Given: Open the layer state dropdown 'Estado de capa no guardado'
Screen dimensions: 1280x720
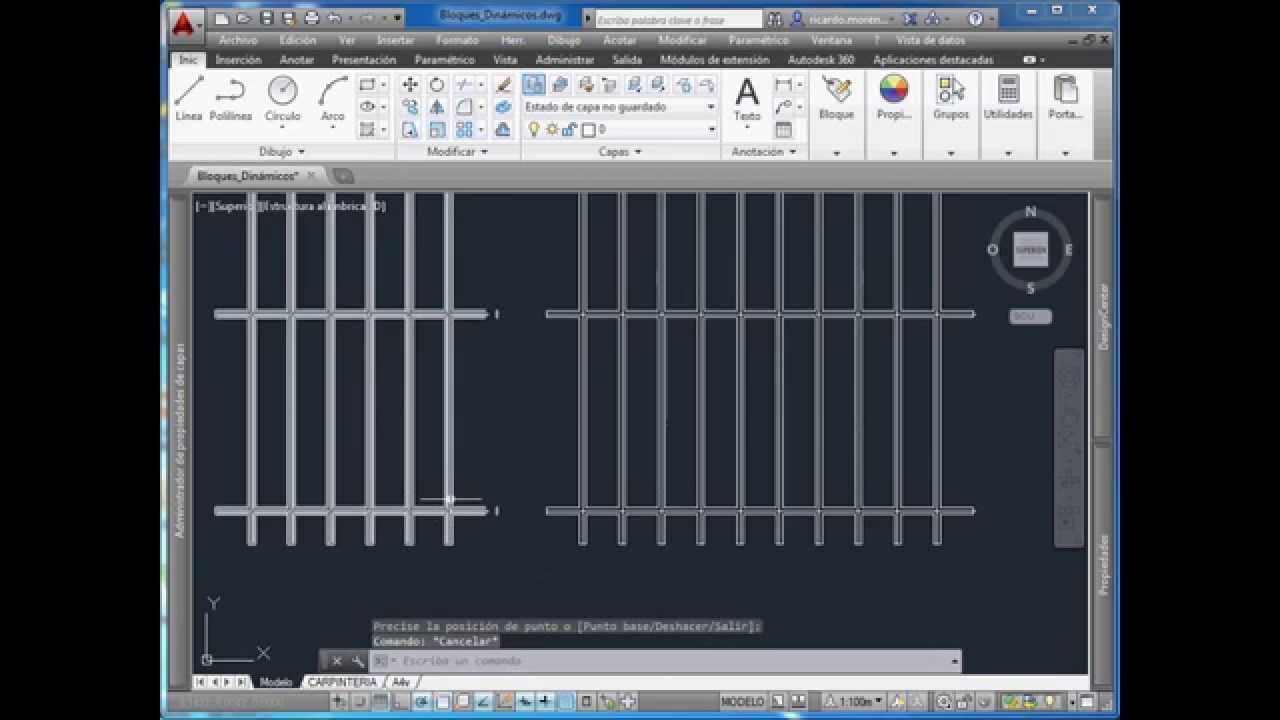Looking at the screenshot, I should (620, 107).
